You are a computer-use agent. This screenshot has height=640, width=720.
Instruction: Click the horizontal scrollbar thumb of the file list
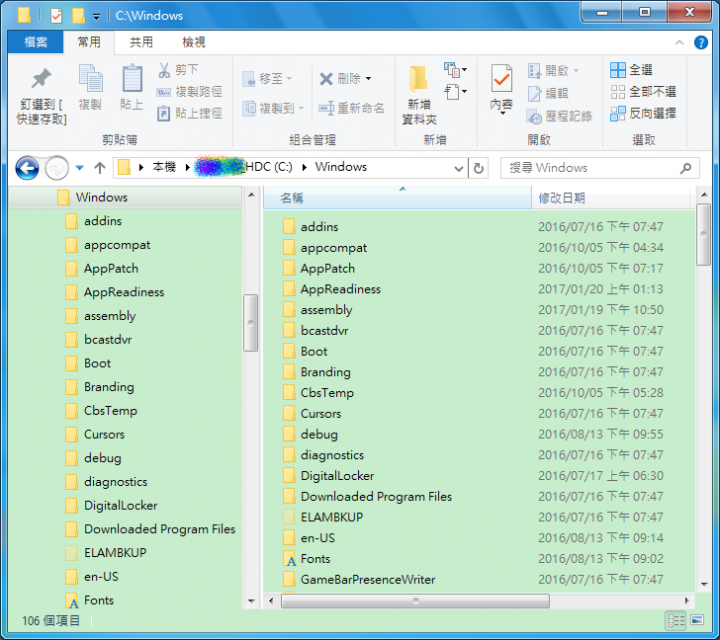coord(416,601)
